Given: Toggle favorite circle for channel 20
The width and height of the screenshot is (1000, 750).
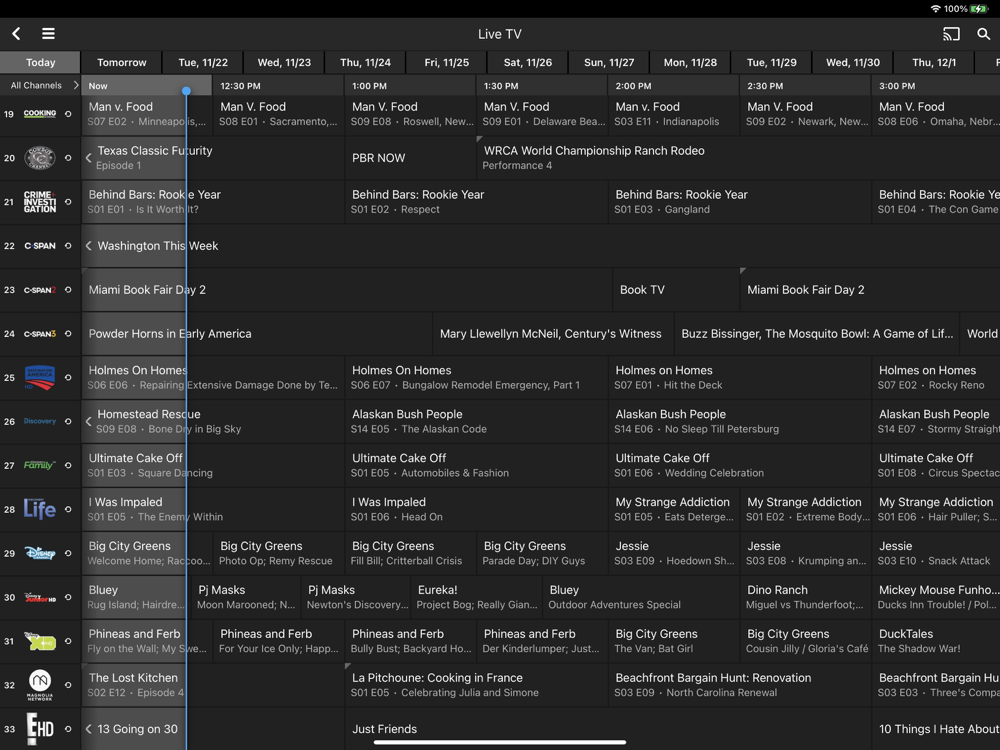Looking at the screenshot, I should [68, 158].
